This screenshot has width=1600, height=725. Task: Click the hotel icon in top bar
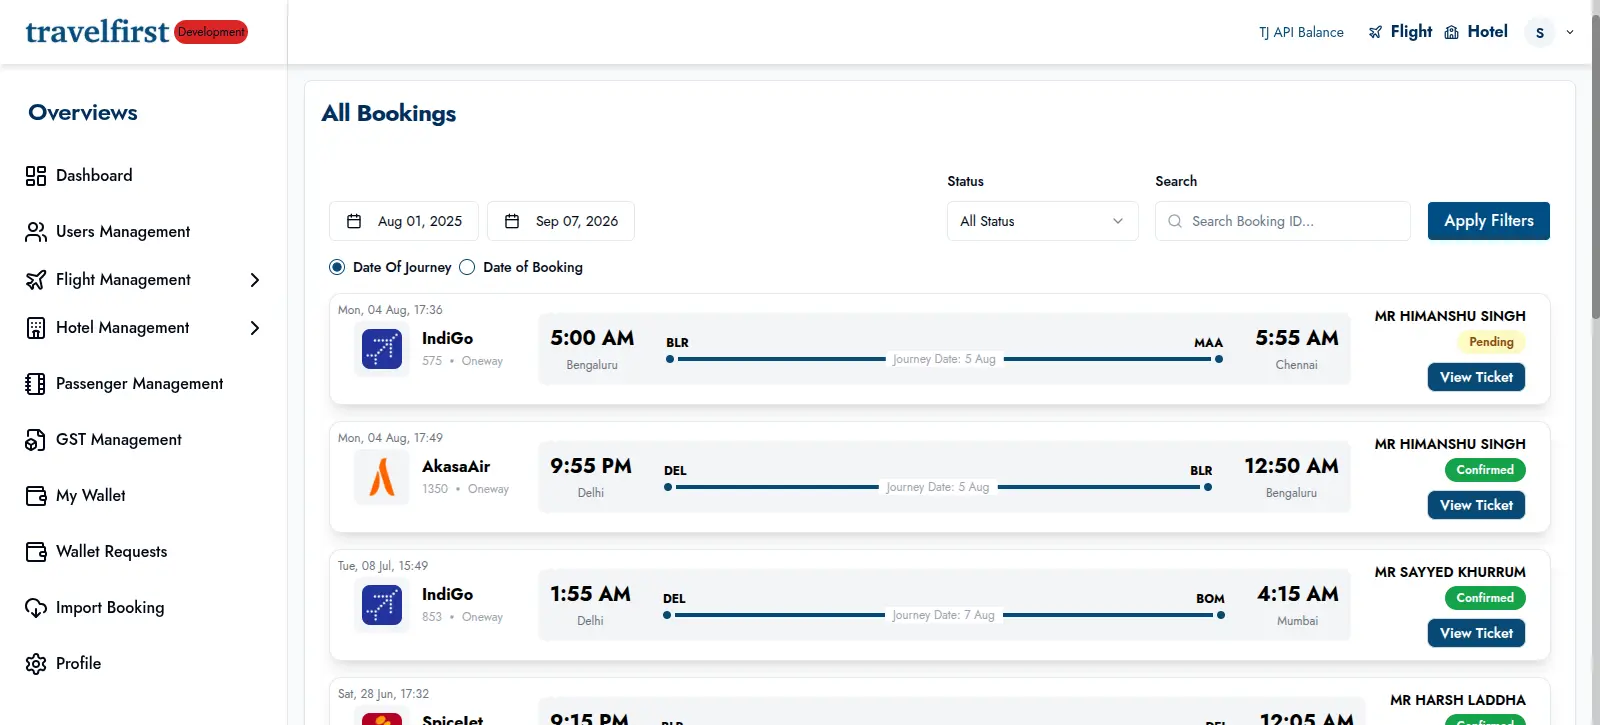1452,32
